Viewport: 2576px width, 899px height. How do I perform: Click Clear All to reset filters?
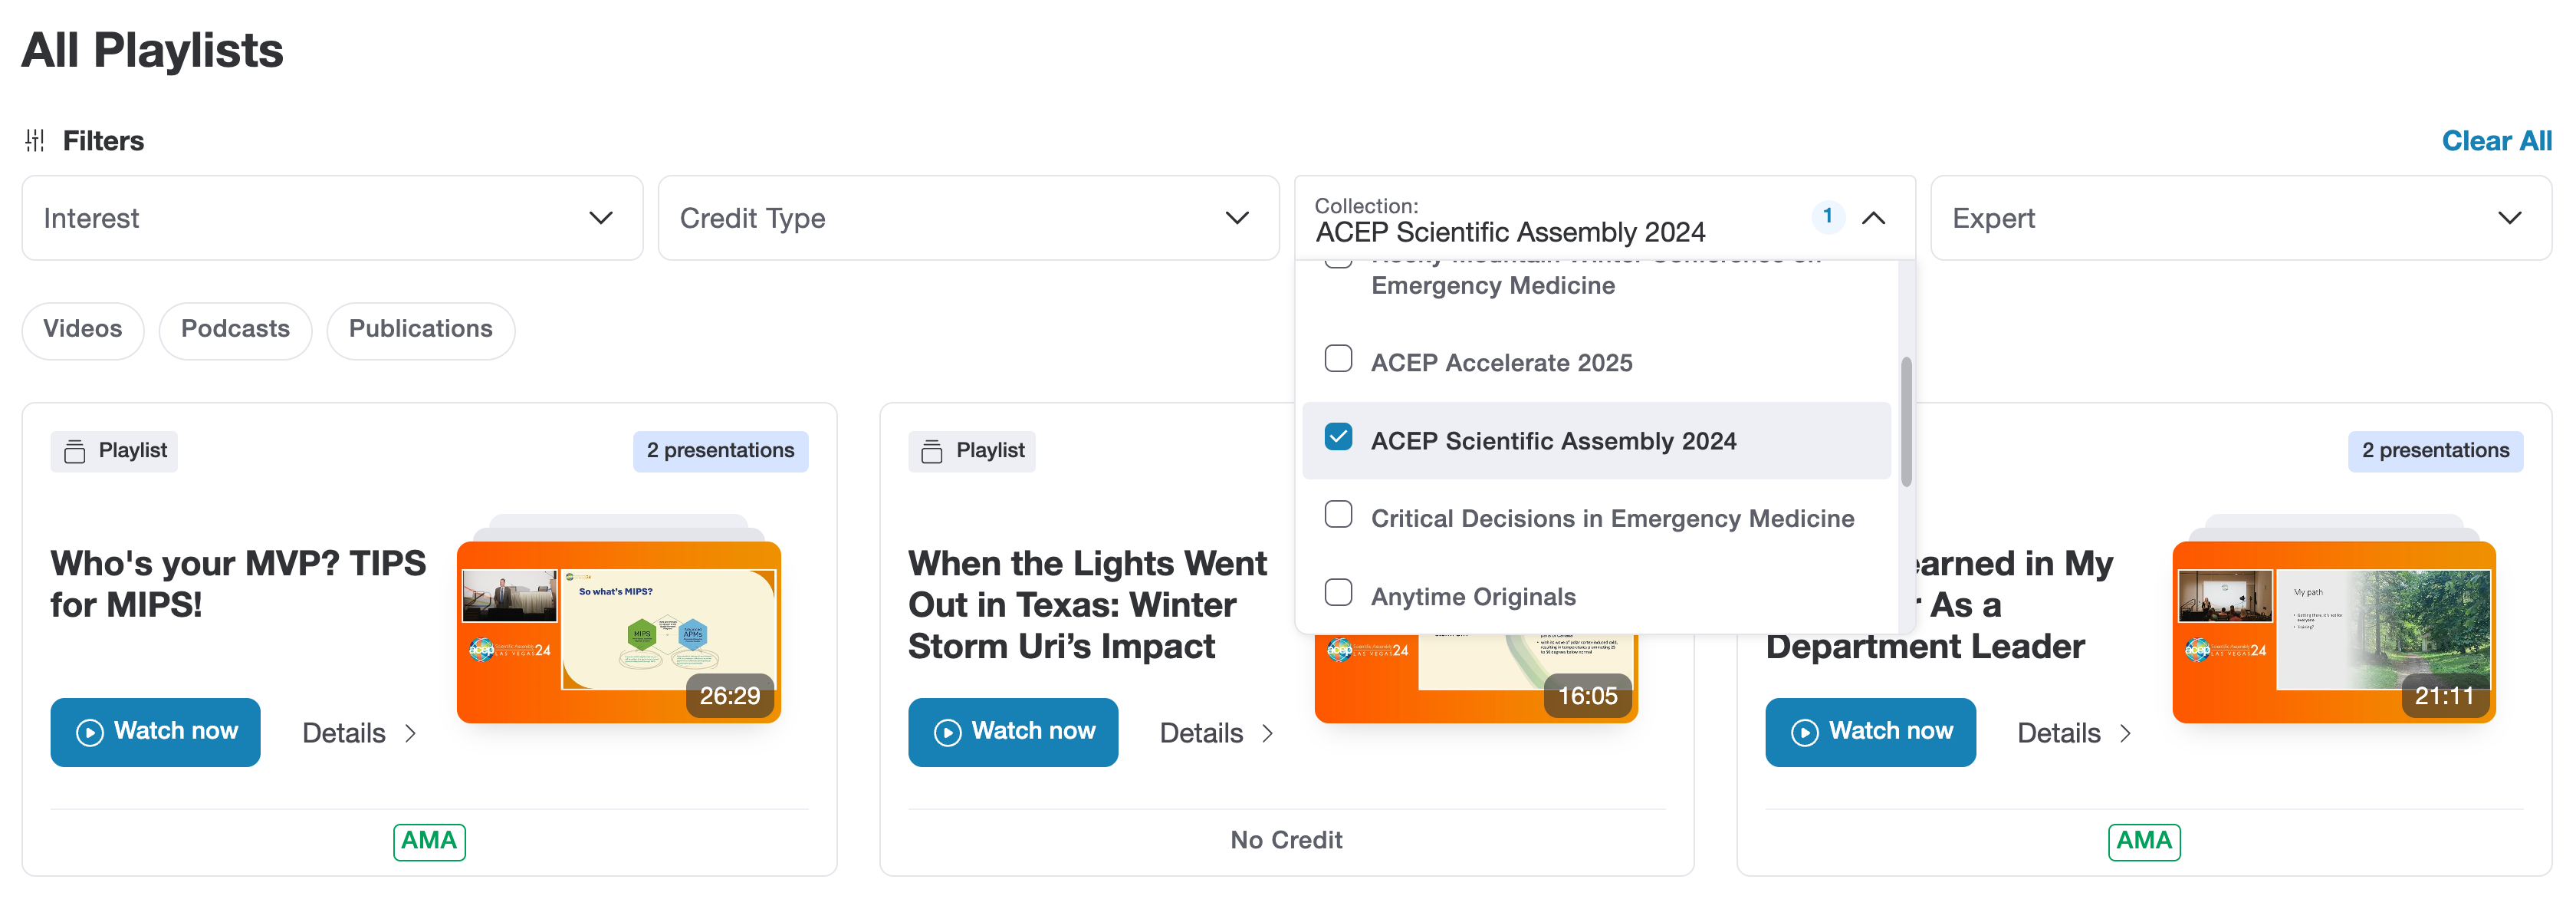2497,141
